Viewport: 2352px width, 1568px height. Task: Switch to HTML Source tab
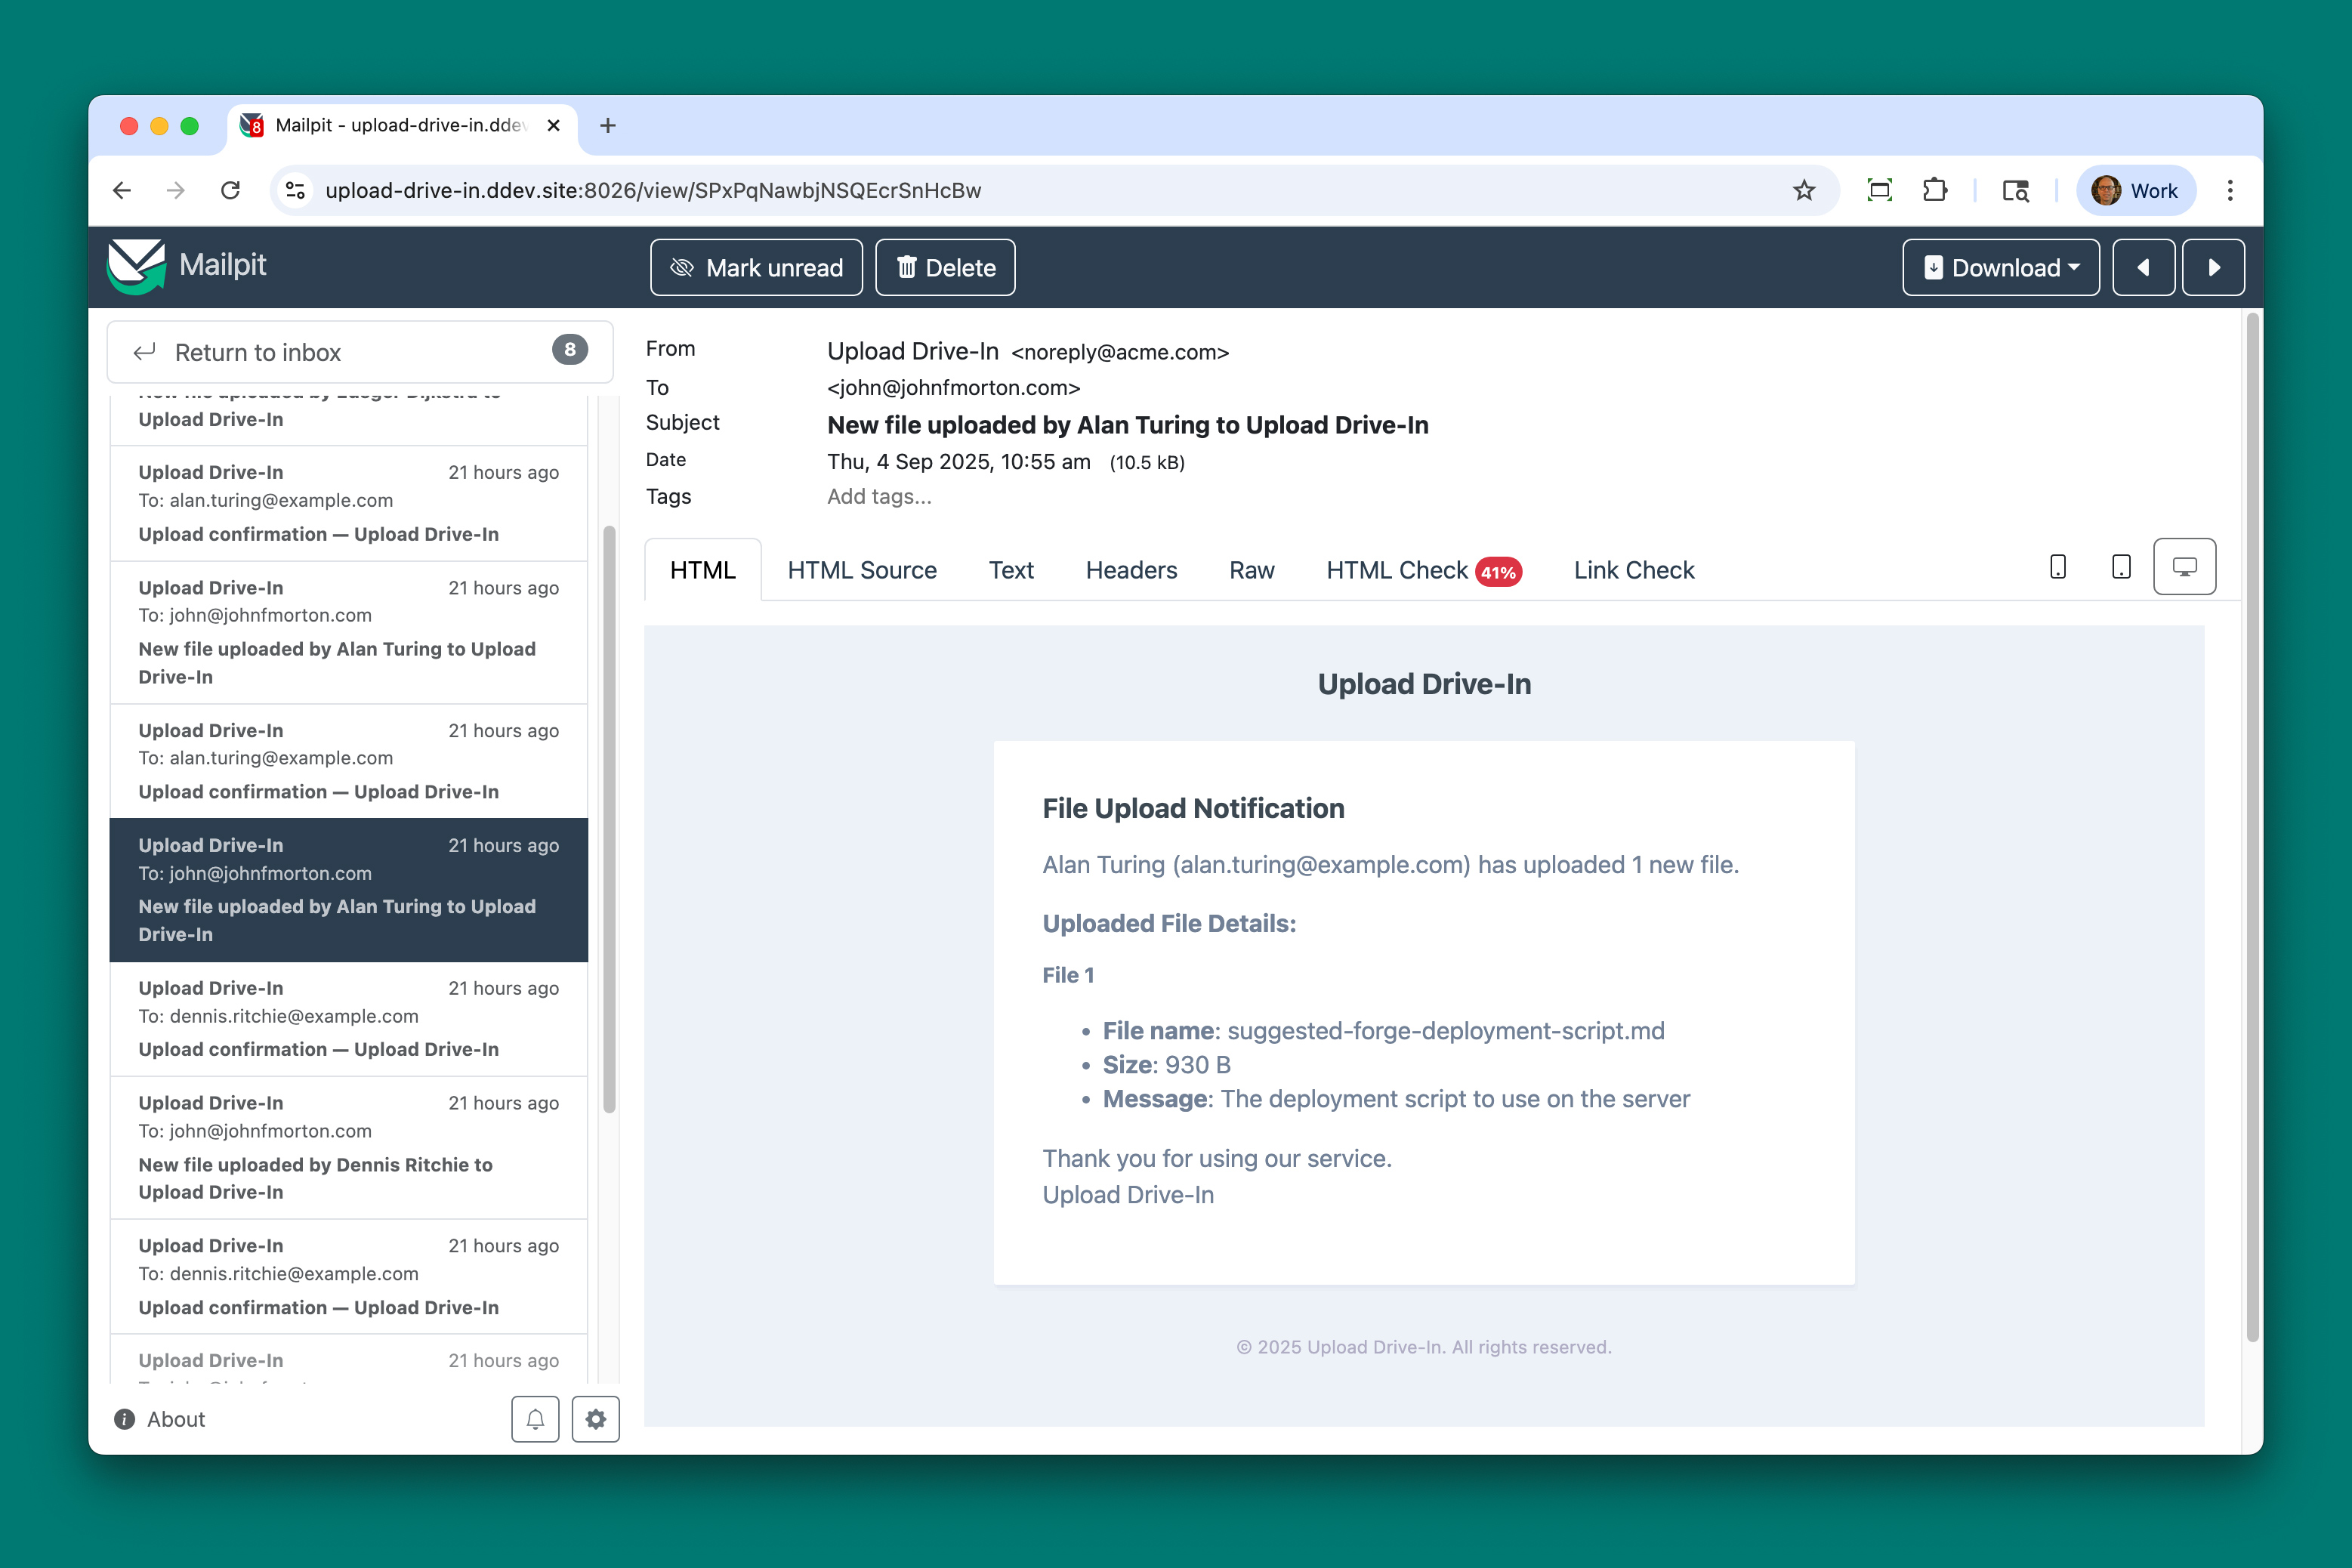click(861, 570)
